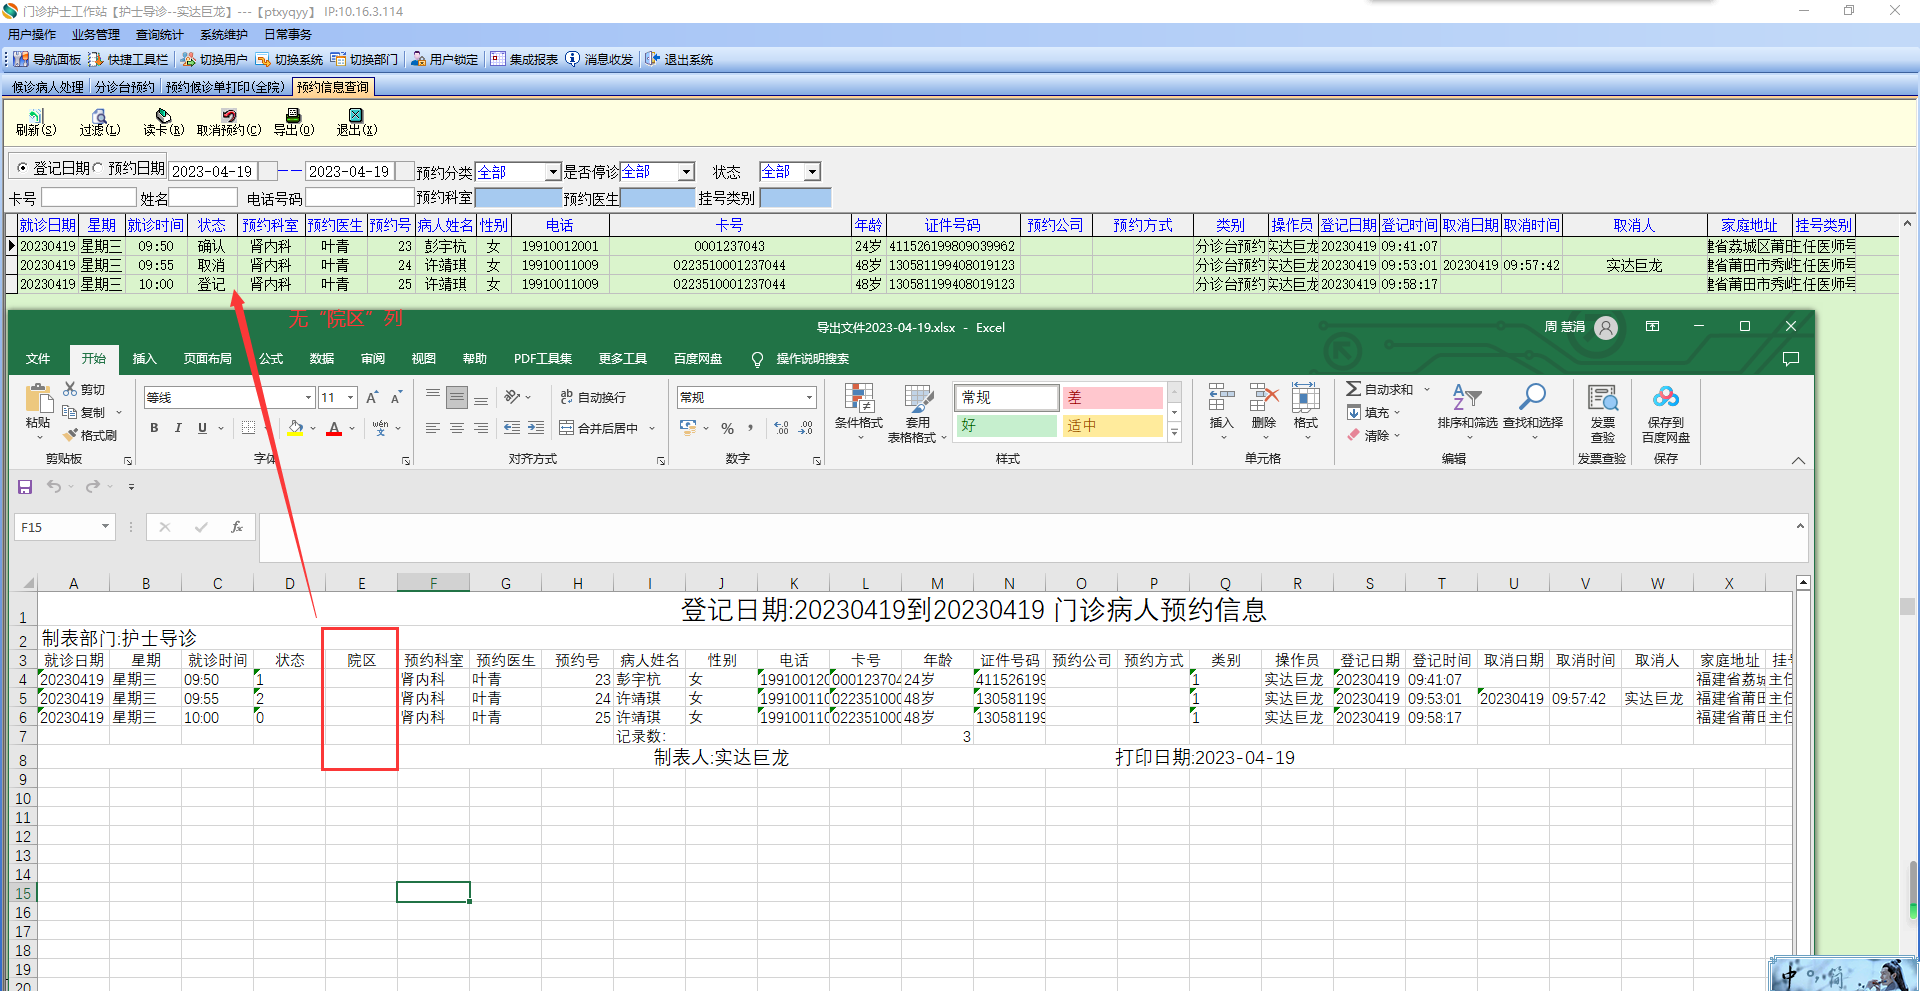Click the increase font size icon
The height and width of the screenshot is (991, 1920).
pyautogui.click(x=372, y=397)
